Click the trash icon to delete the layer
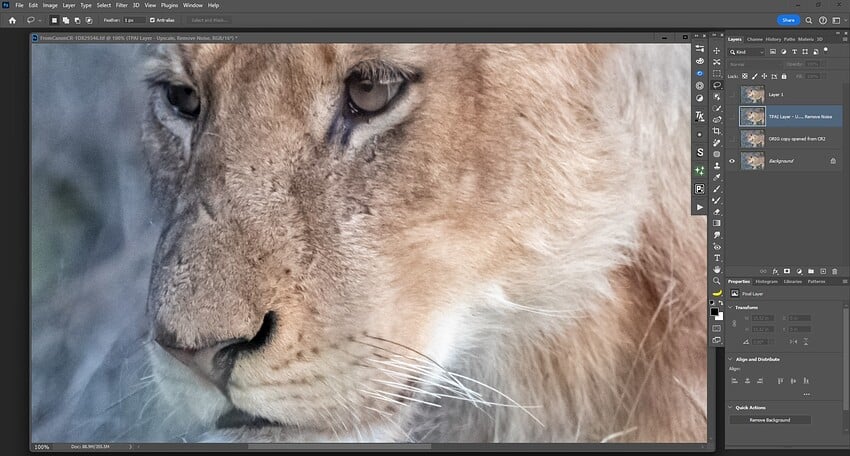The image size is (850, 456). point(835,271)
